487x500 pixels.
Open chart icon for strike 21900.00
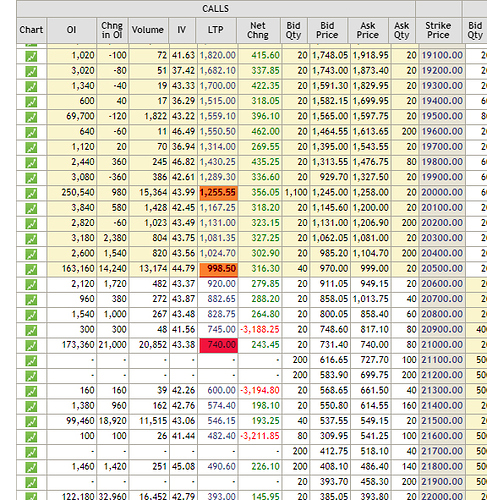(x=31, y=482)
